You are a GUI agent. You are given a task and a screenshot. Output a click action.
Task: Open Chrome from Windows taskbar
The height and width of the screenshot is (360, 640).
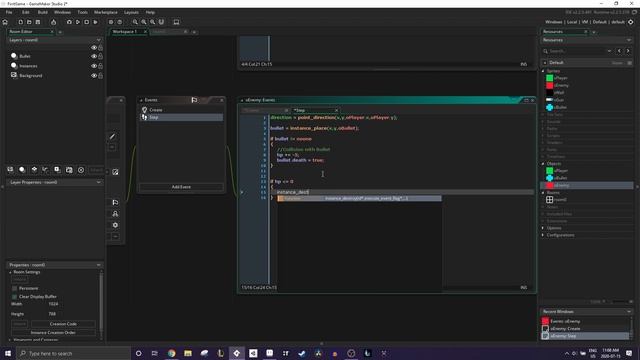(171, 353)
